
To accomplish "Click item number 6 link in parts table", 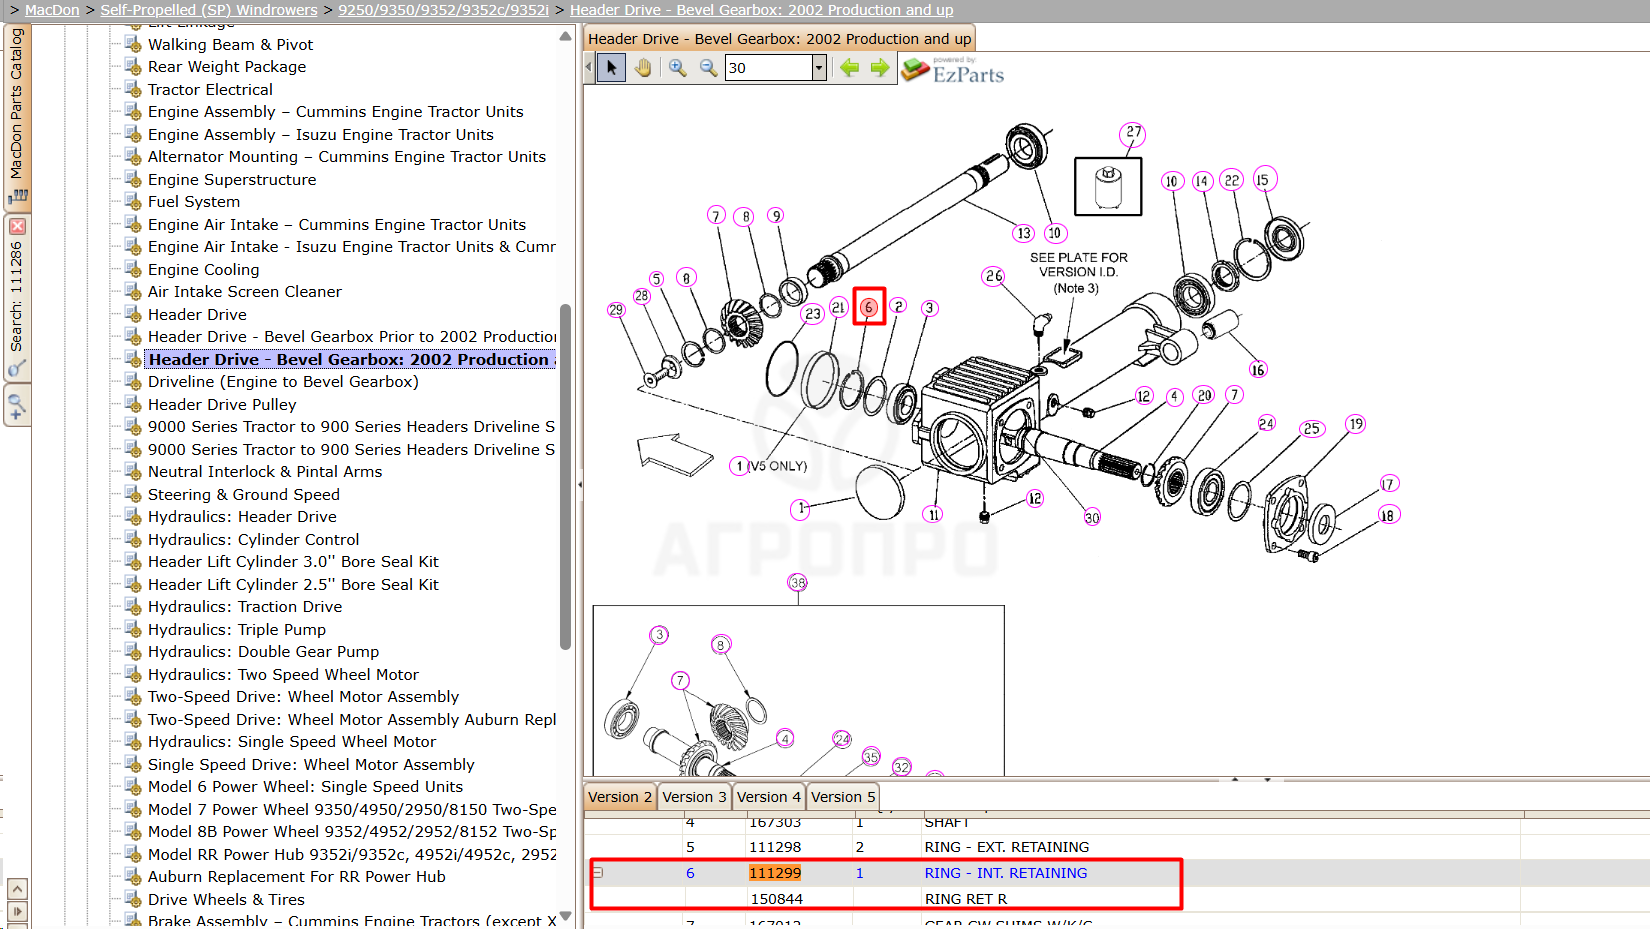I will coord(690,873).
